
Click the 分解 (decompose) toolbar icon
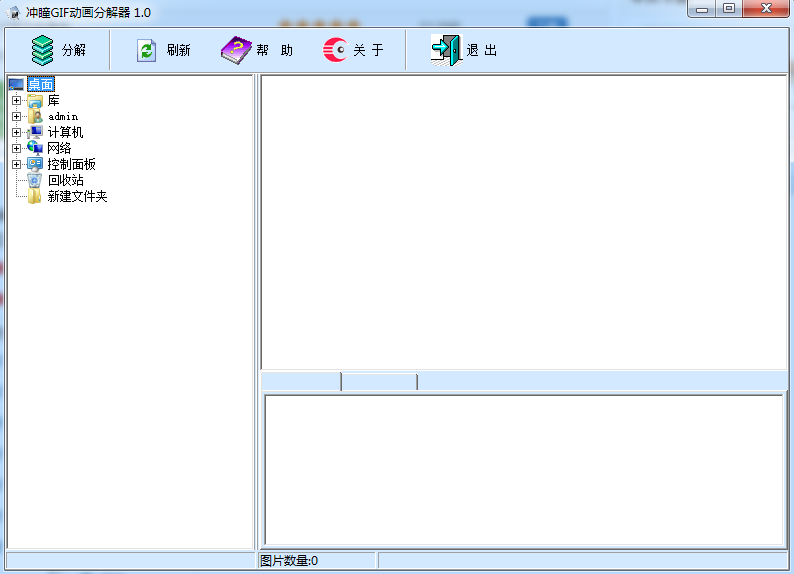(42, 50)
